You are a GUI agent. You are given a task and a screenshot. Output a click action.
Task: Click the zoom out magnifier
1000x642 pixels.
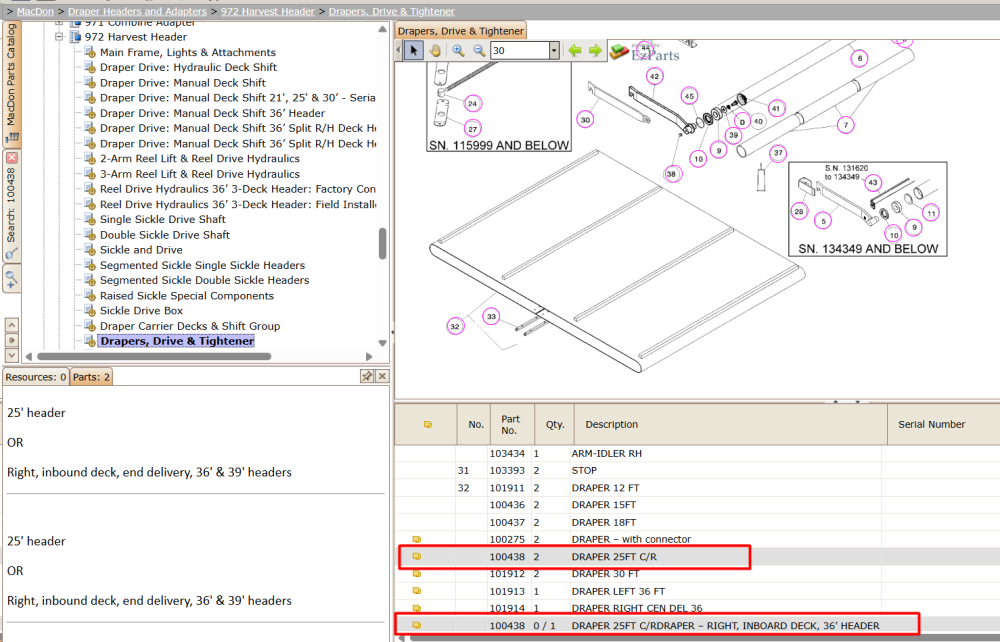(x=479, y=50)
